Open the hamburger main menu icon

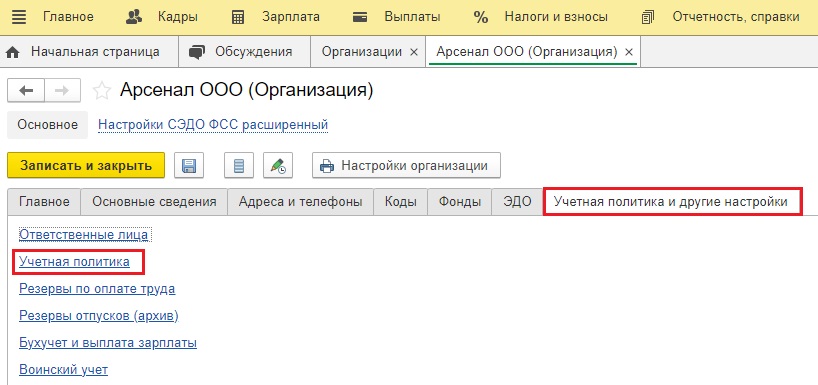18,17
